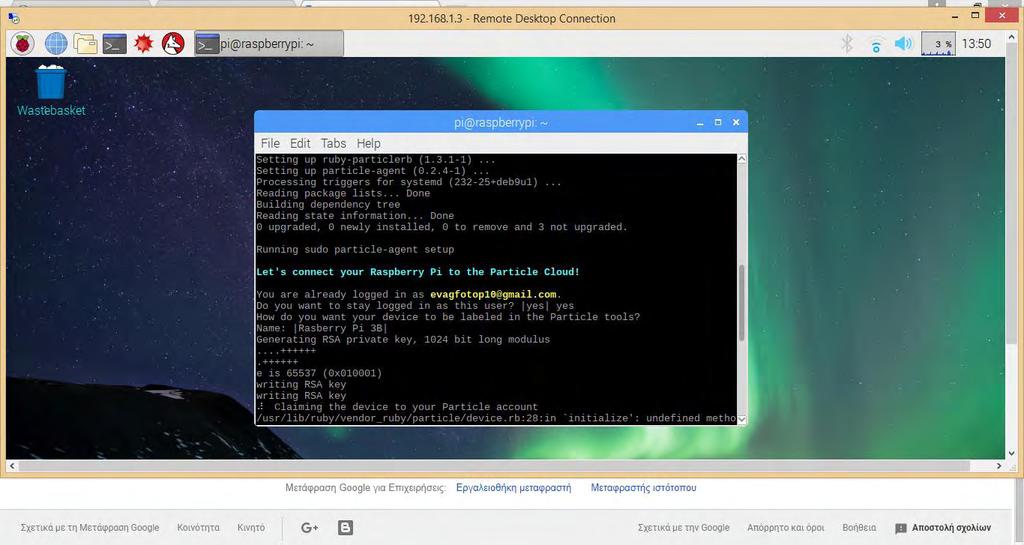Restore down the Remote Desktop Connection window
This screenshot has height=545, width=1024.
tap(975, 16)
